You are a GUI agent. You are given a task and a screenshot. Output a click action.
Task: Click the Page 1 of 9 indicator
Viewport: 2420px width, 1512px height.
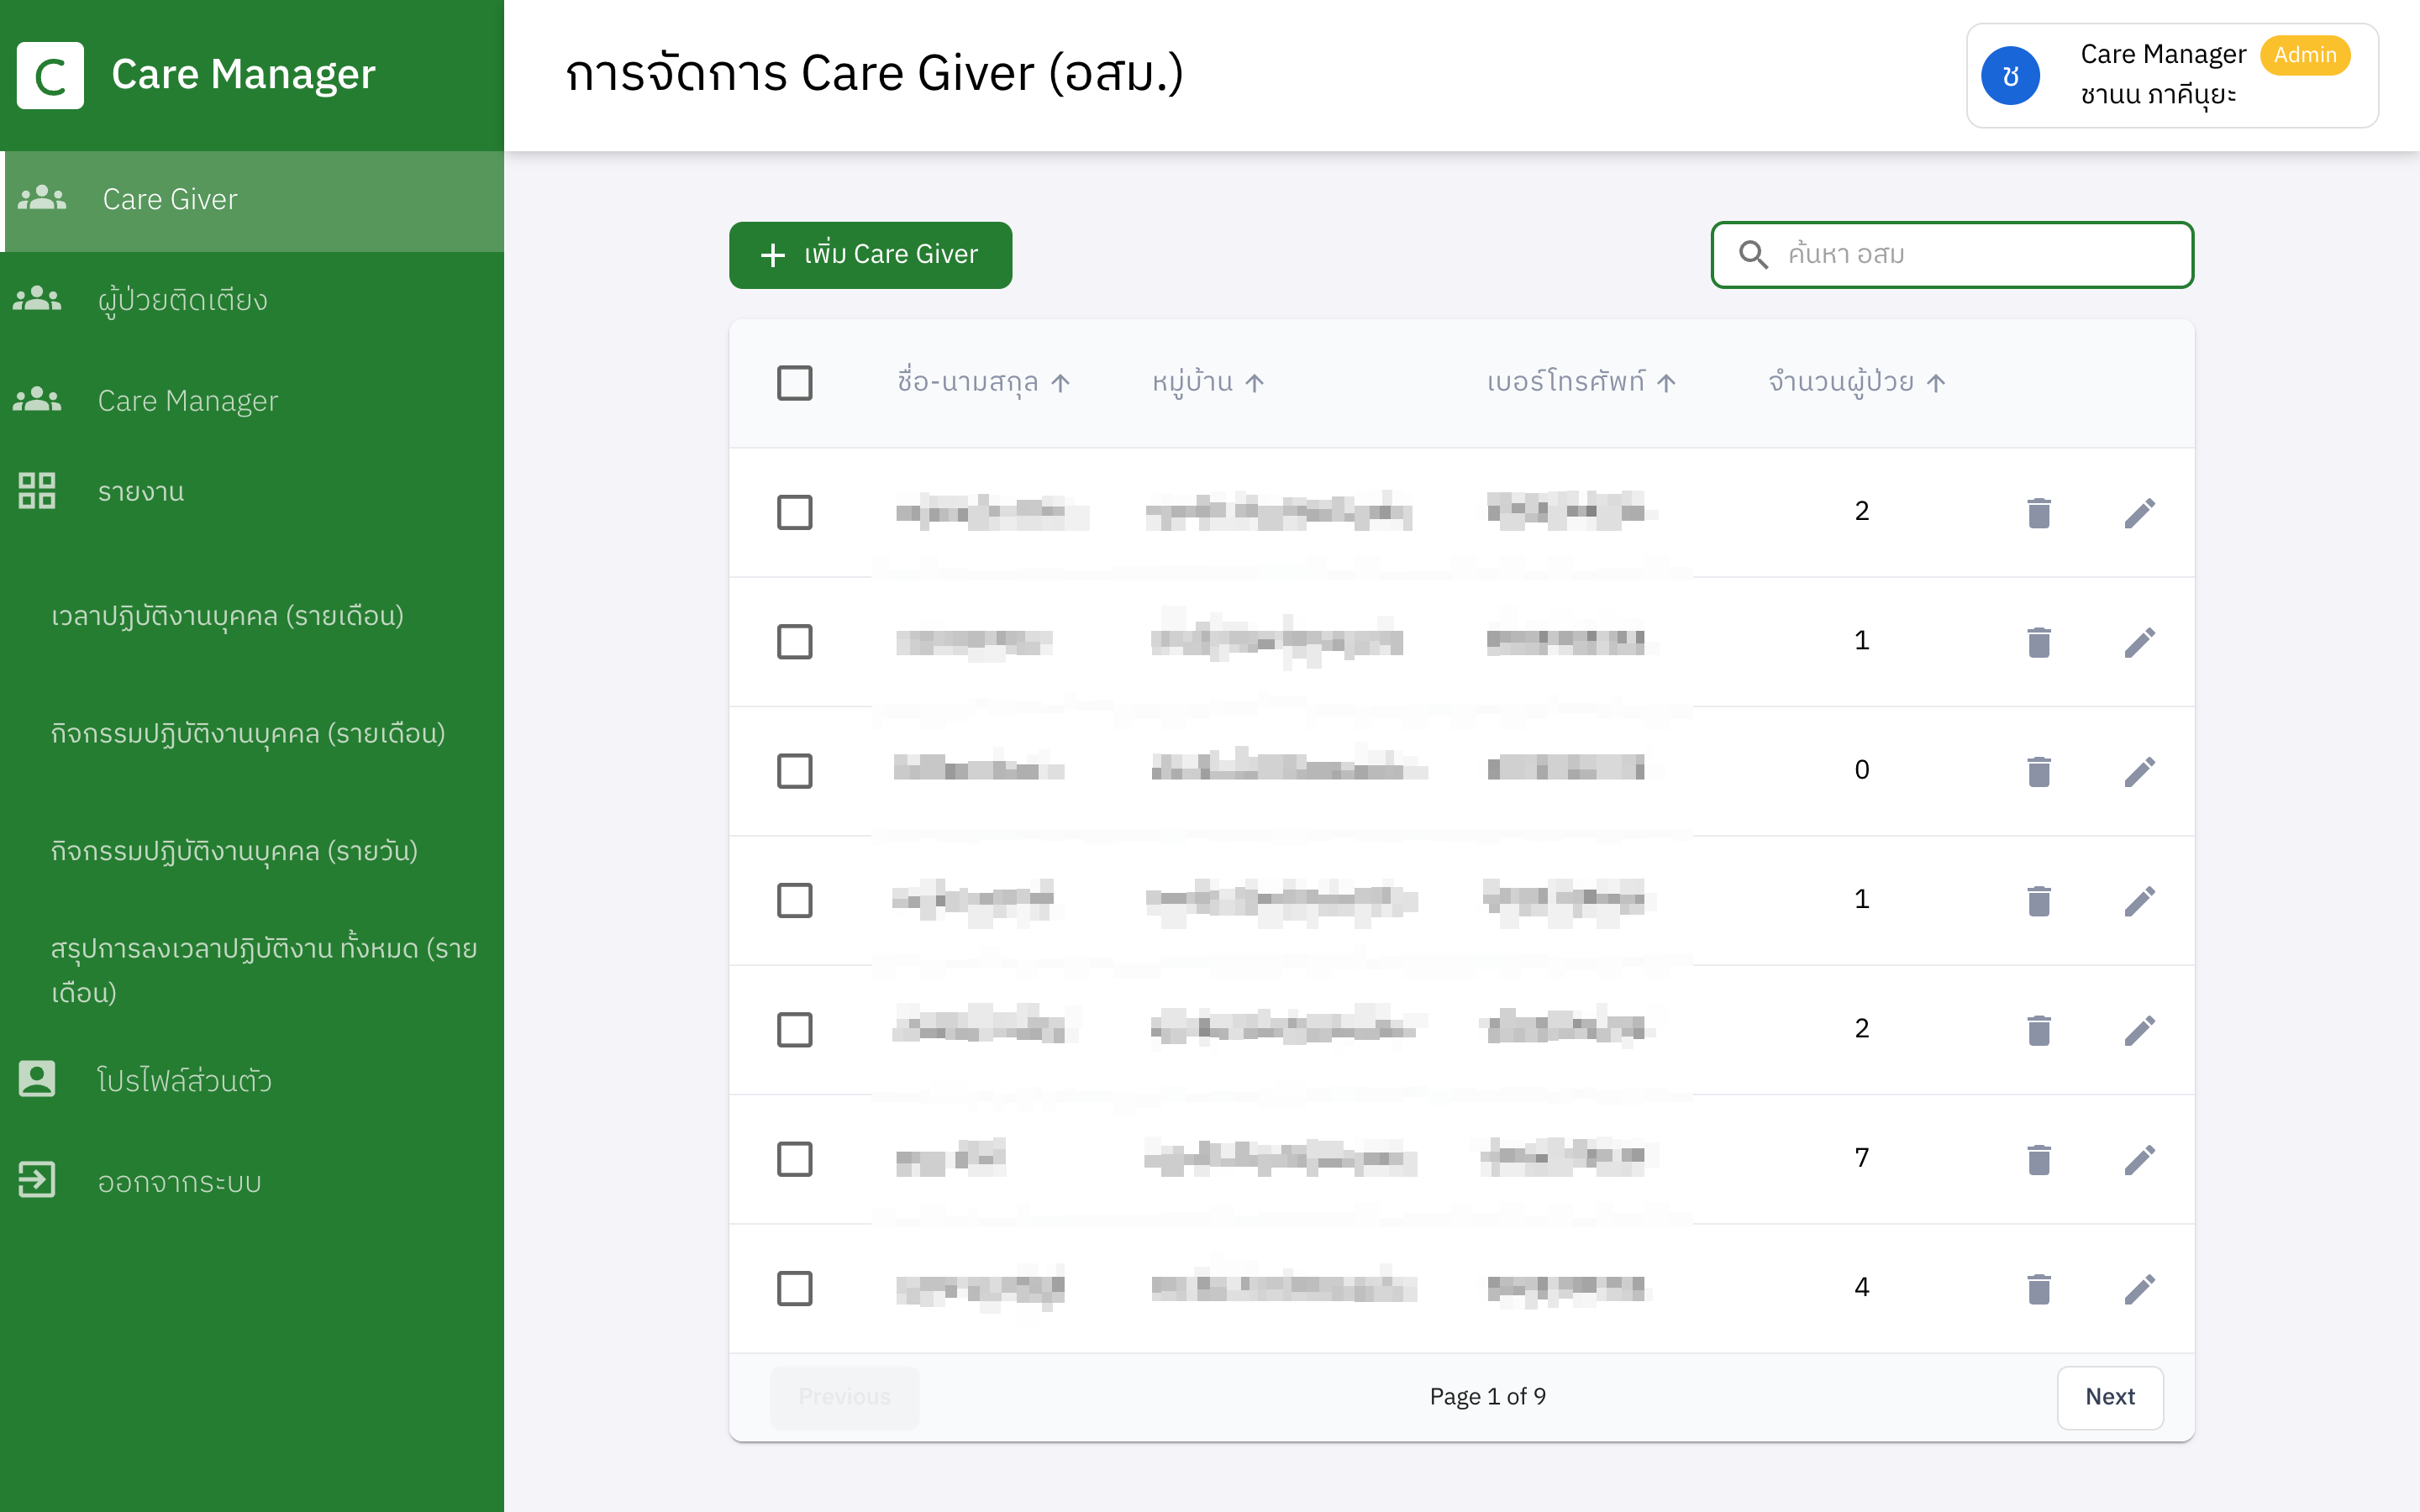[1488, 1397]
